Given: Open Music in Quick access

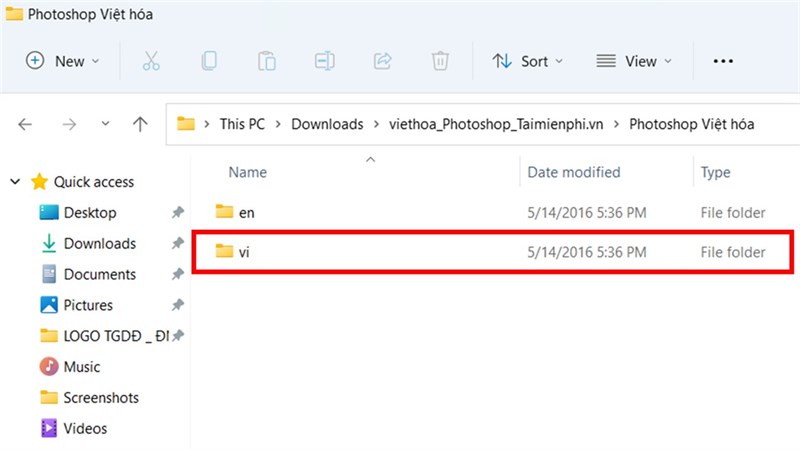Looking at the screenshot, I should 82,366.
